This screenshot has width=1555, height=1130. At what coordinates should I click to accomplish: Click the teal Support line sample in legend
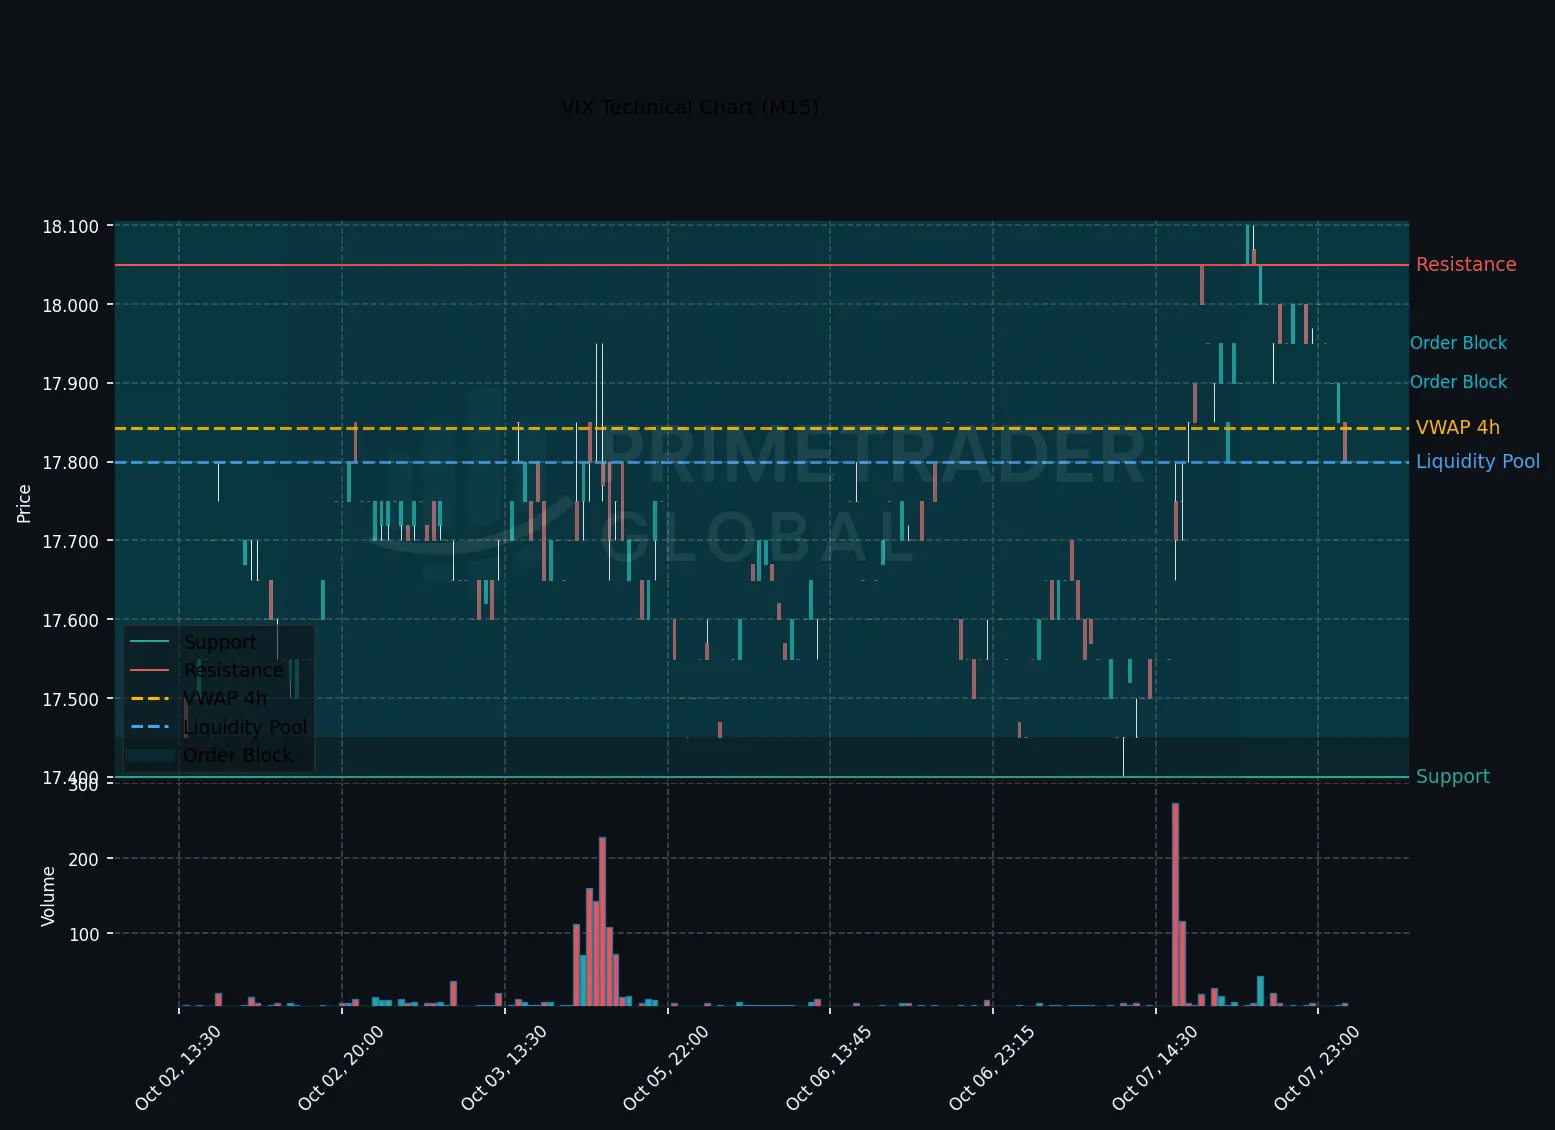(150, 642)
